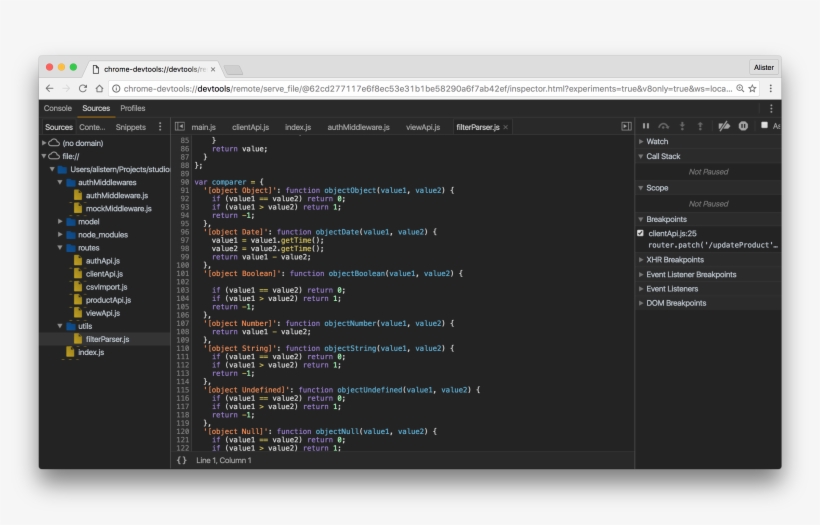
Task: Click the browser home icon
Action: tap(99, 88)
